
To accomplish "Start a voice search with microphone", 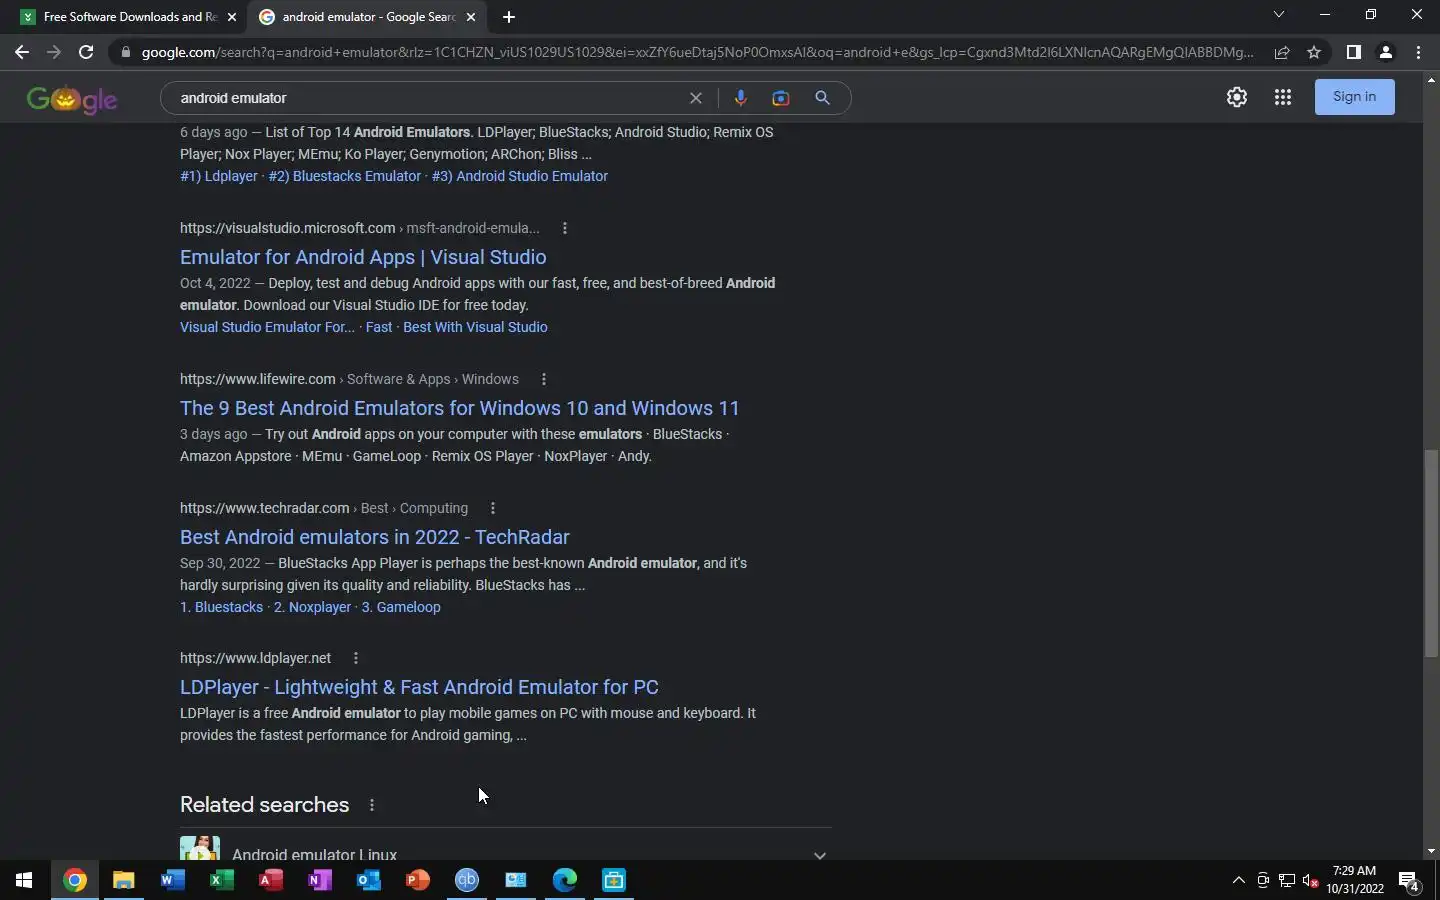I will 741,98.
